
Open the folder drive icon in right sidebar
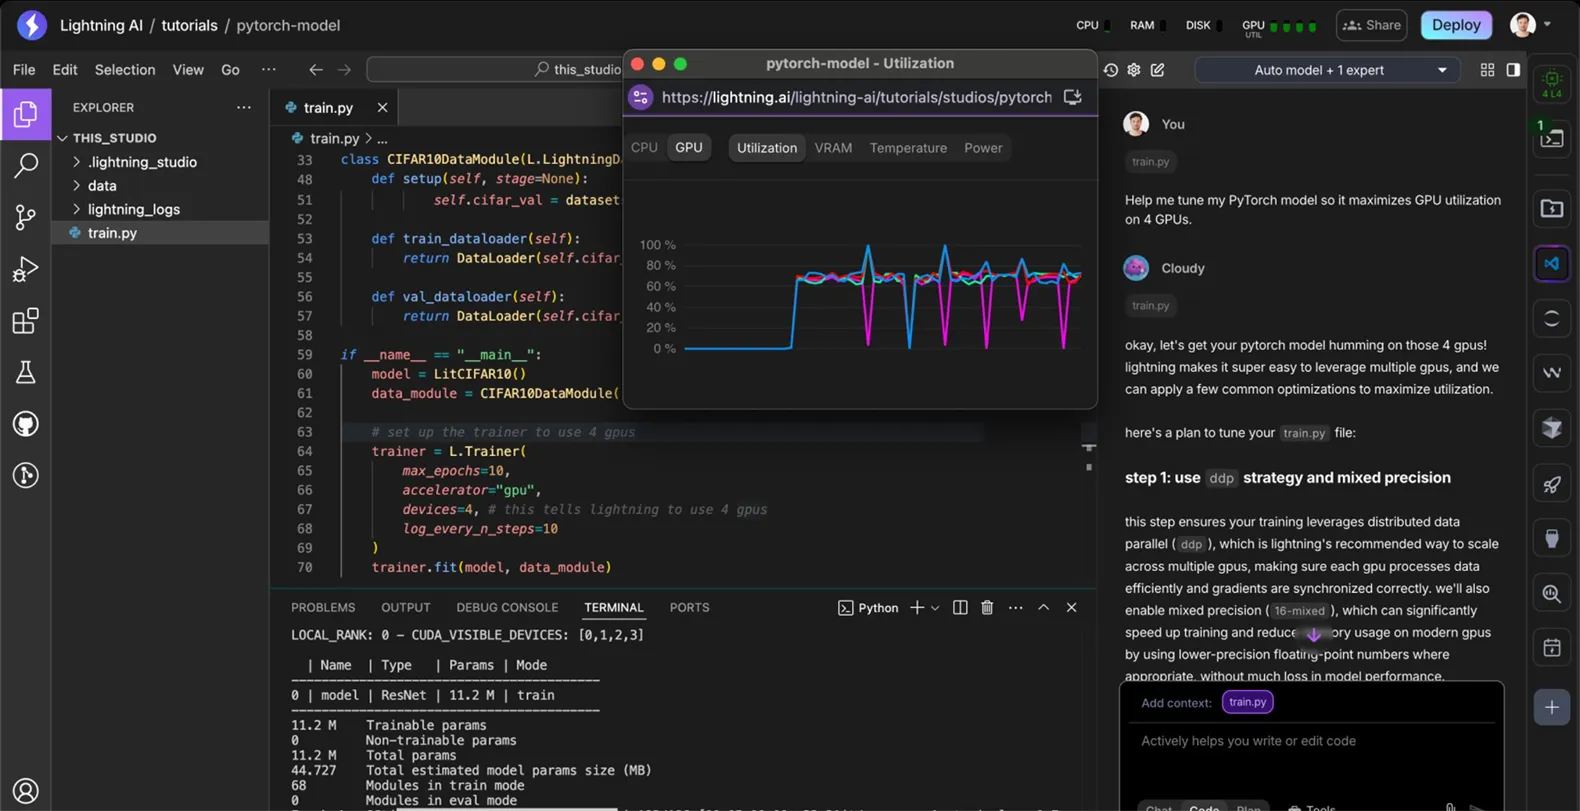pos(1552,208)
